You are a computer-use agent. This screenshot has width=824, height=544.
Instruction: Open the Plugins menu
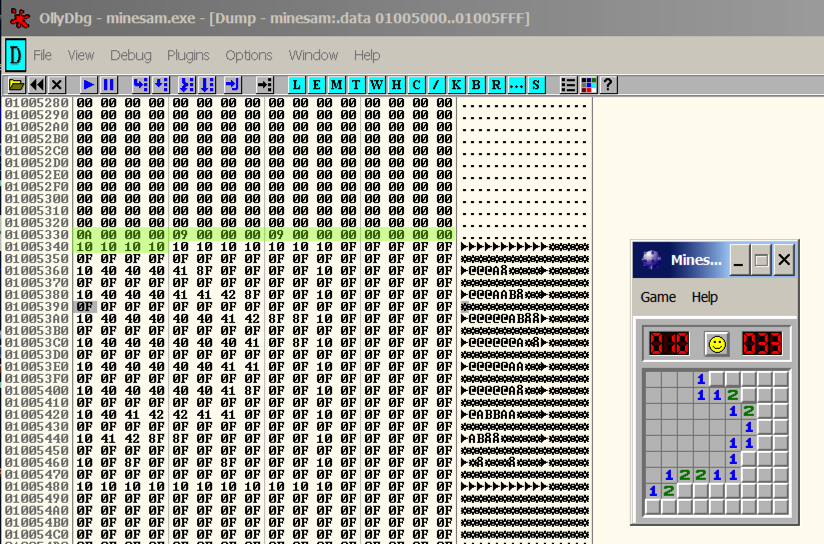[188, 55]
